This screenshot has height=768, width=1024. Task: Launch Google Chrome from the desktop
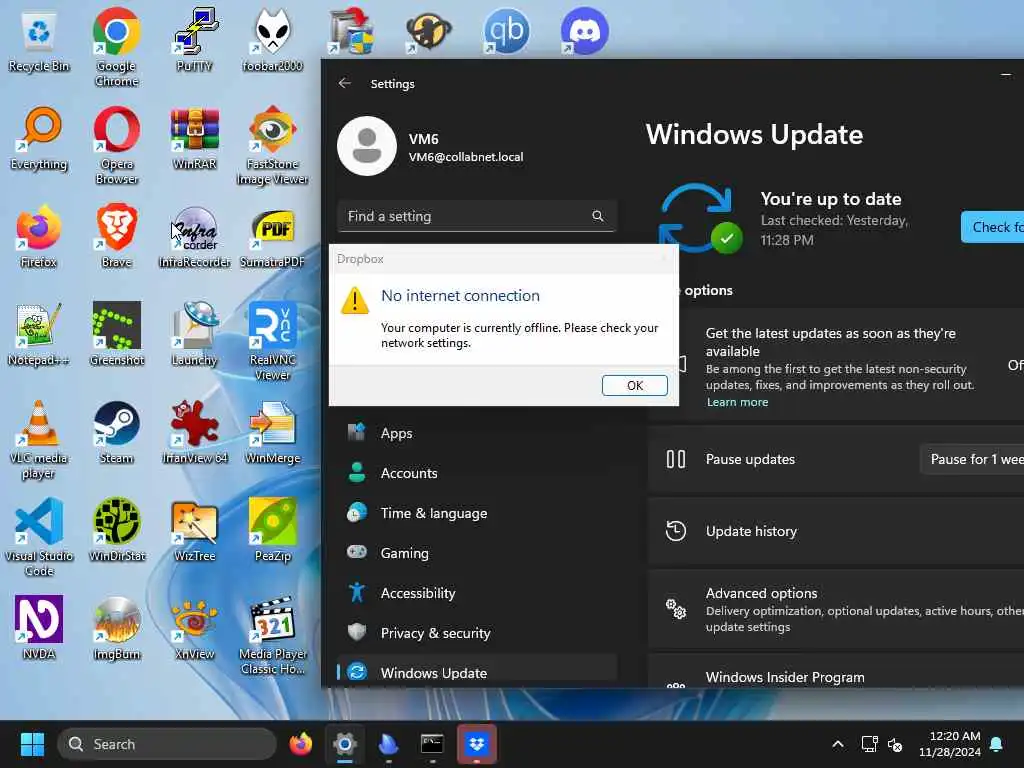[x=116, y=47]
